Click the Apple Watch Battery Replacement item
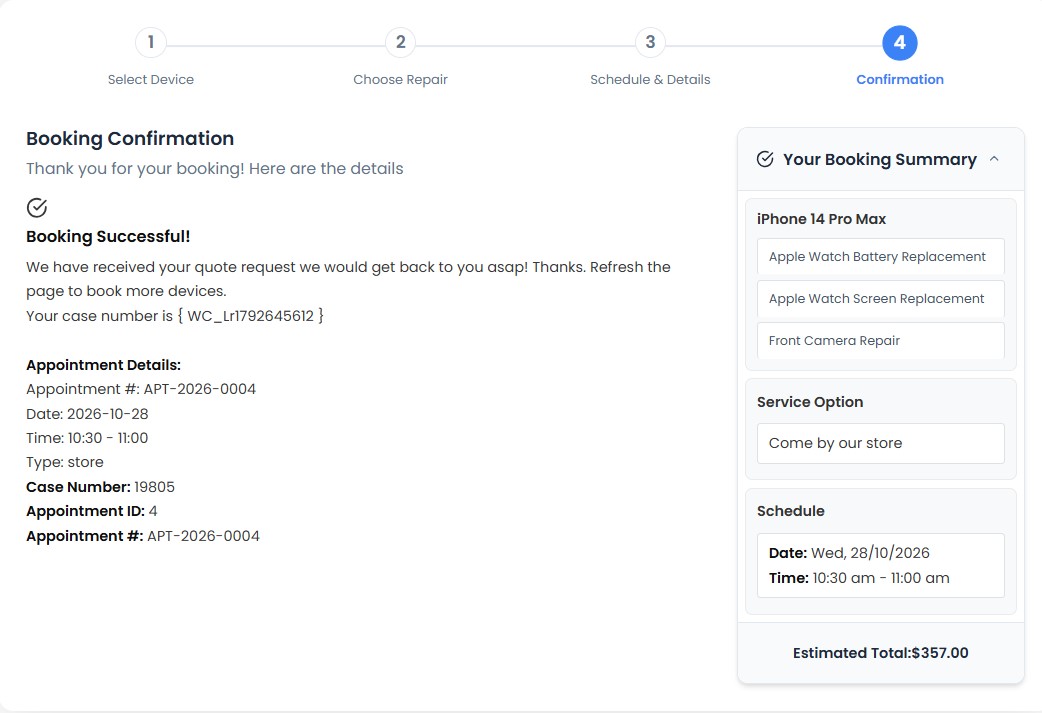 (881, 256)
